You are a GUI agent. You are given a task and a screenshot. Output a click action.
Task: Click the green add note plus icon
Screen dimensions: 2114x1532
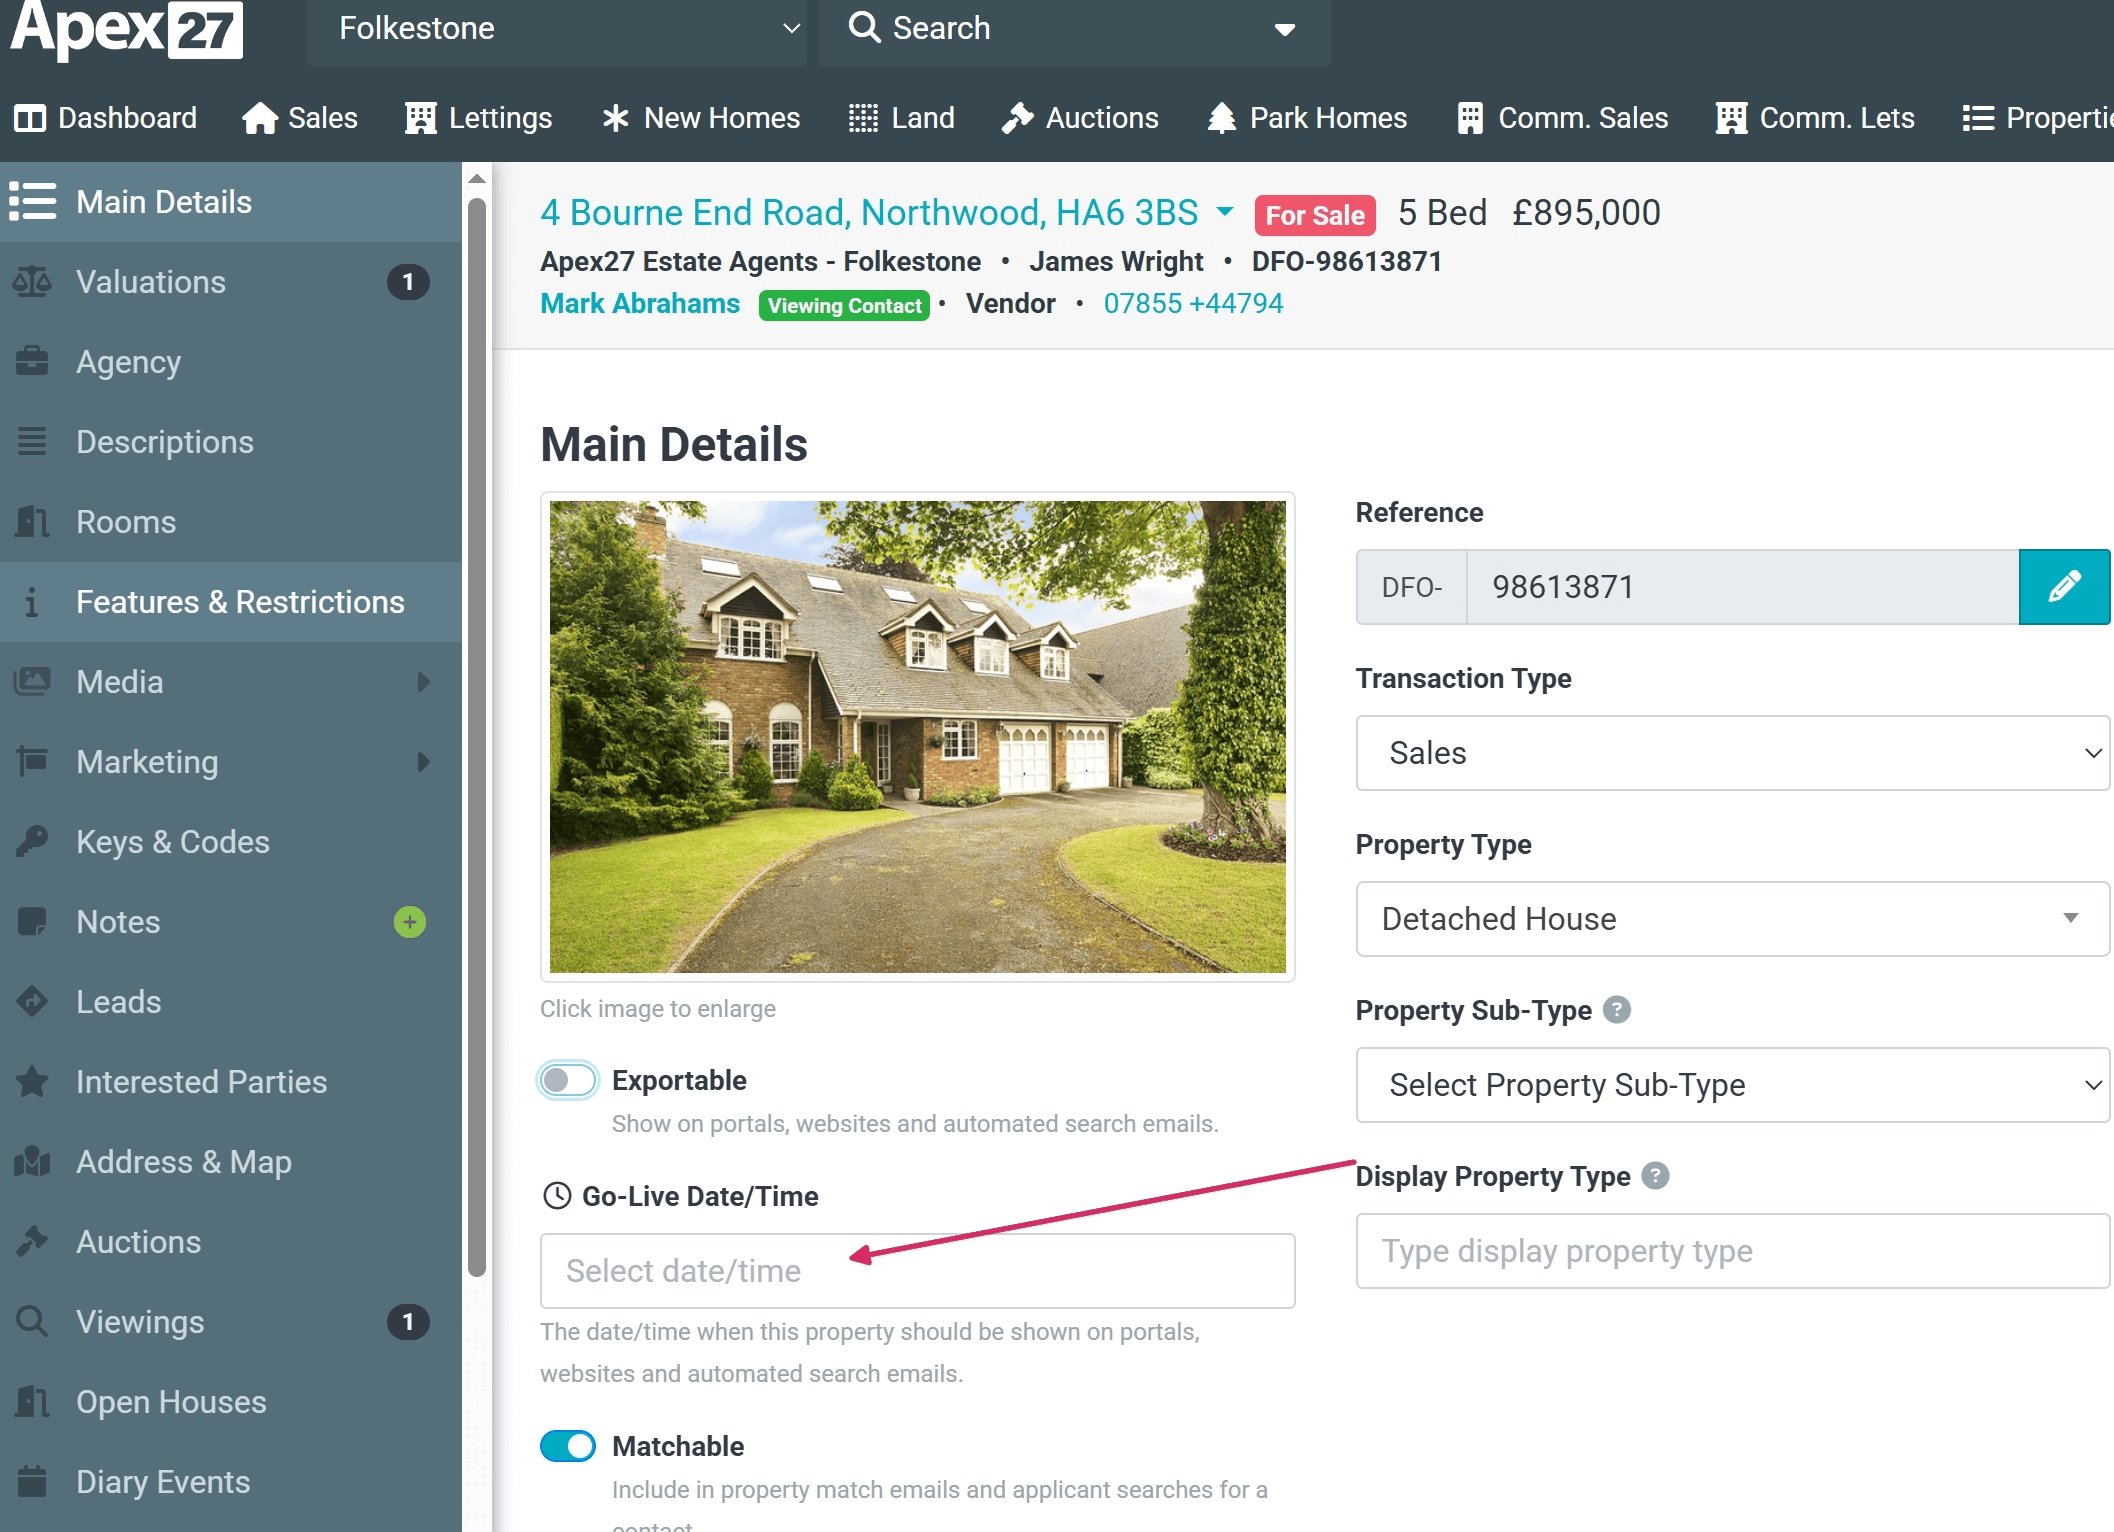[x=409, y=922]
